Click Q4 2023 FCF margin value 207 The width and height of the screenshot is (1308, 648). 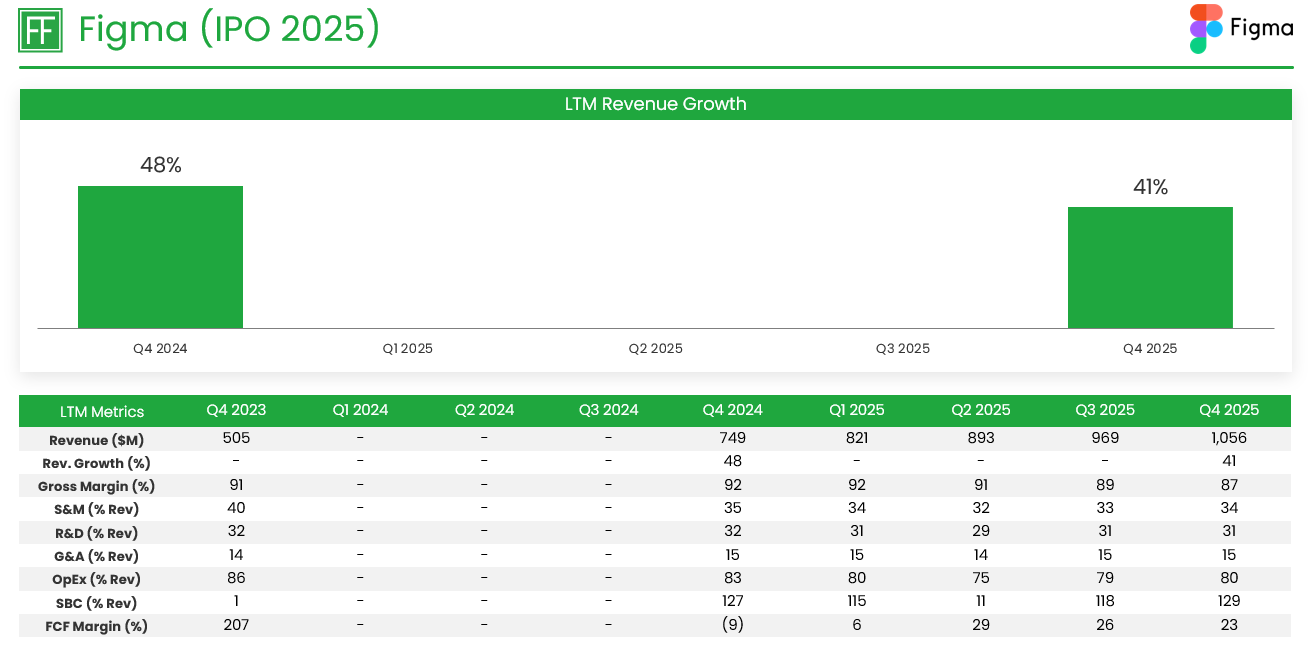[236, 624]
